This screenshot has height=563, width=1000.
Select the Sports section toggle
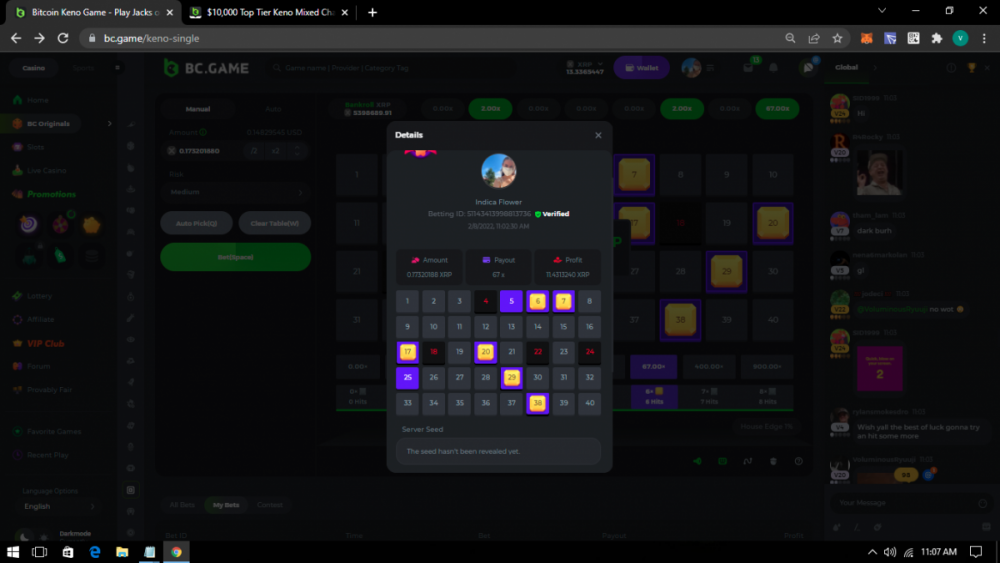[x=84, y=68]
